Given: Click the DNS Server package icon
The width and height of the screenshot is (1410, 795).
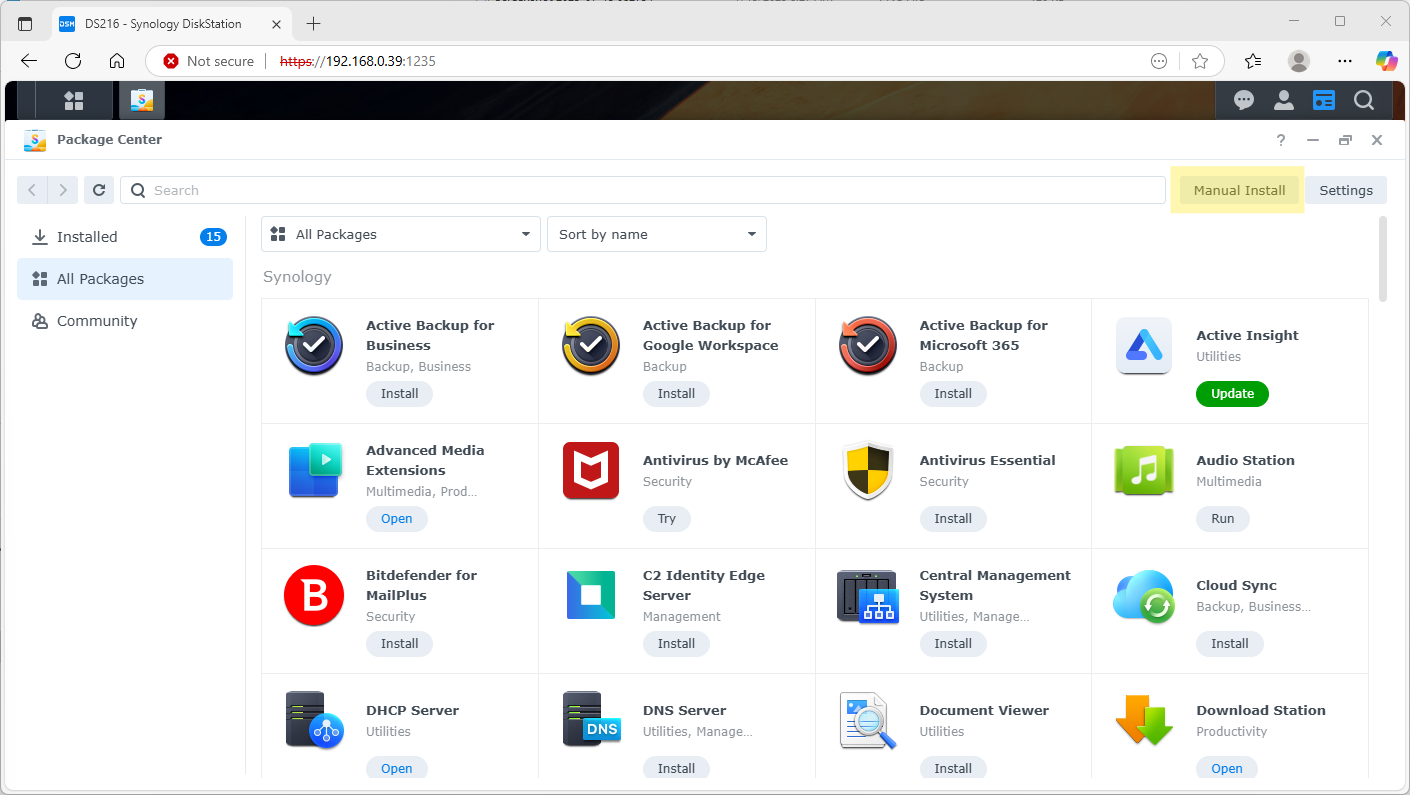Looking at the screenshot, I should tap(591, 720).
